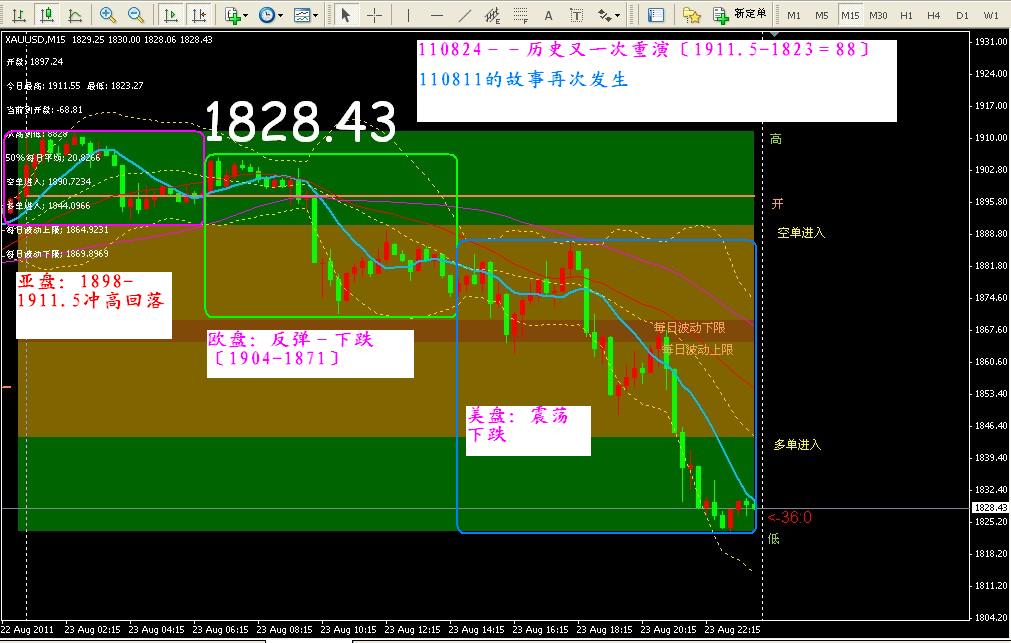Click the zoom out magnifier
This screenshot has width=1011, height=643.
(x=135, y=15)
